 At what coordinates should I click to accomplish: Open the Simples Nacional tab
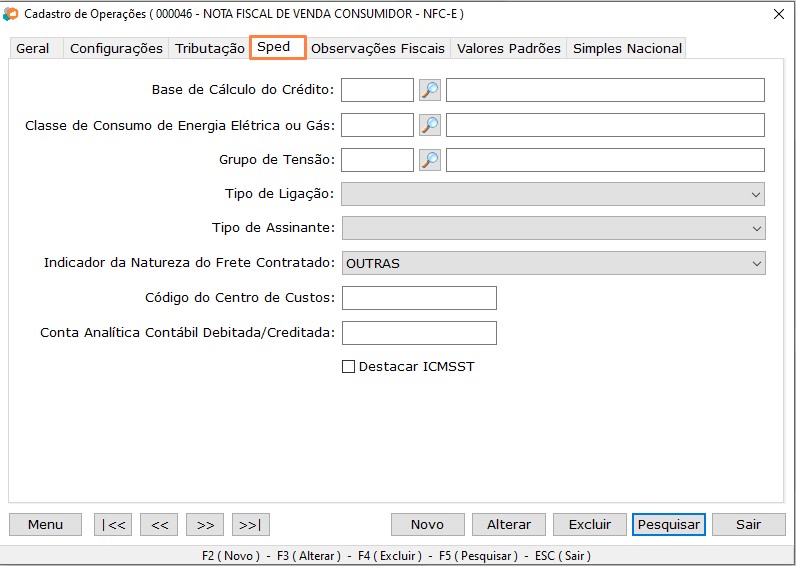[627, 48]
